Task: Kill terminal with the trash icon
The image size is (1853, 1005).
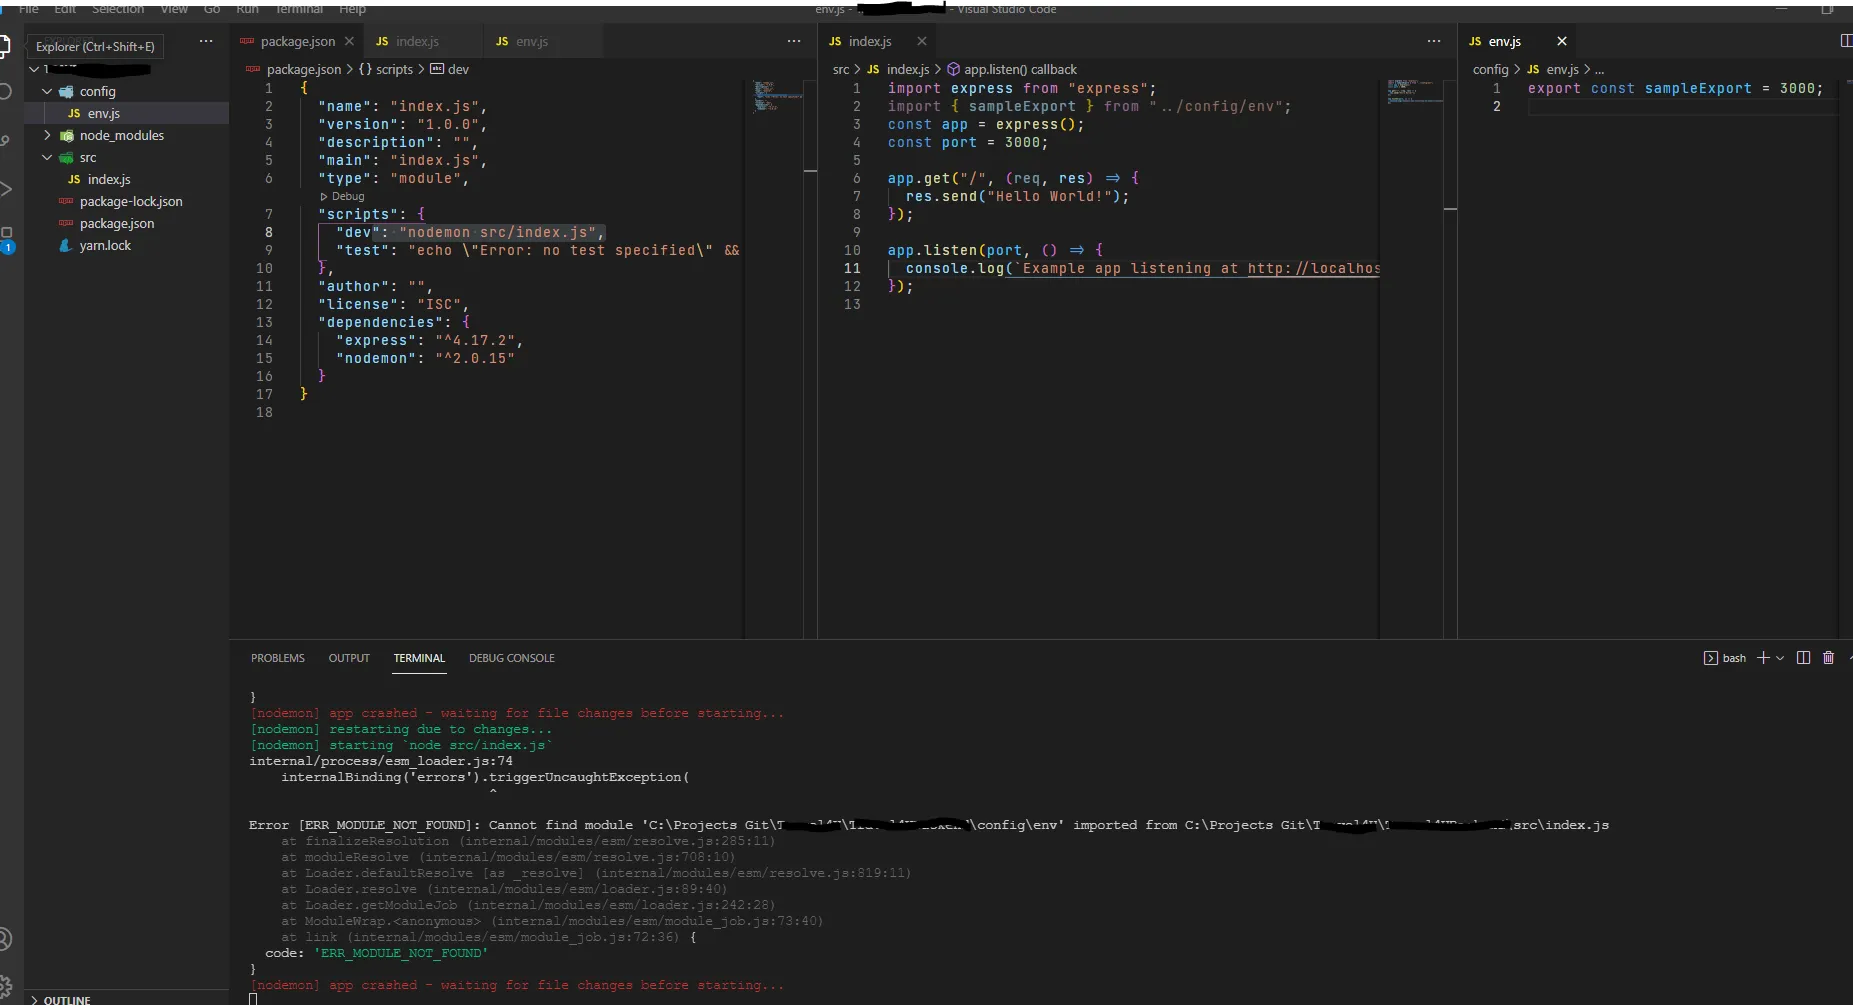Action: coord(1828,658)
